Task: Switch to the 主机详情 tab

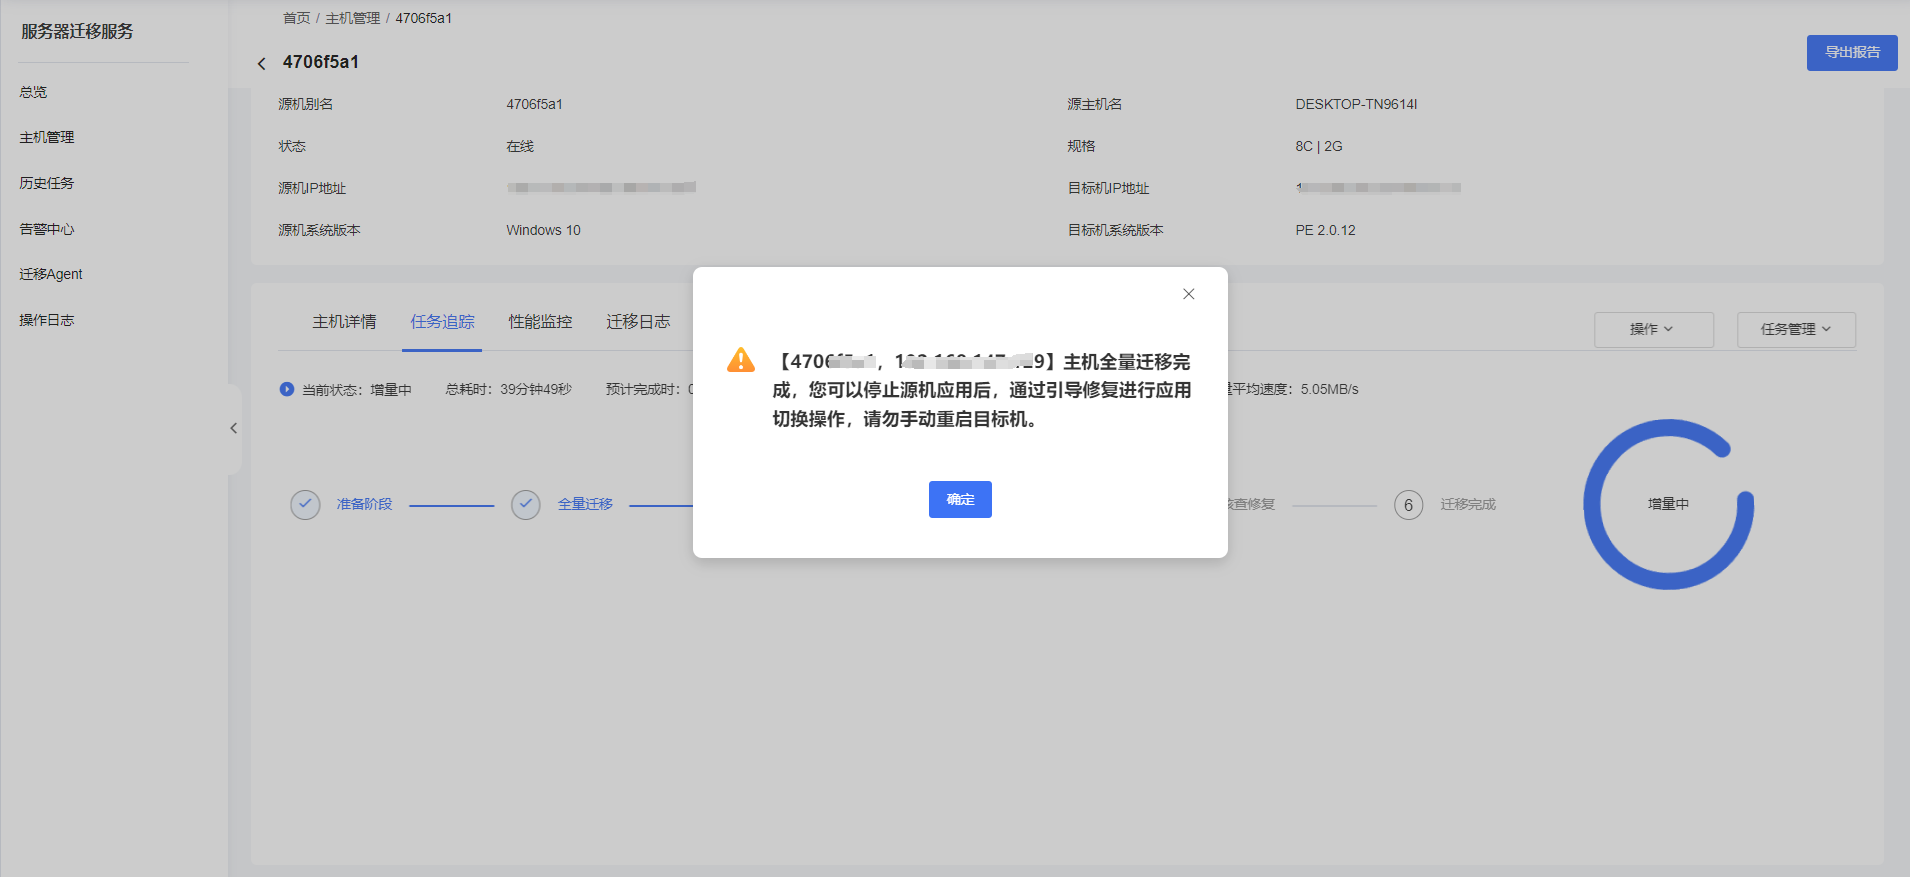Action: (x=344, y=322)
